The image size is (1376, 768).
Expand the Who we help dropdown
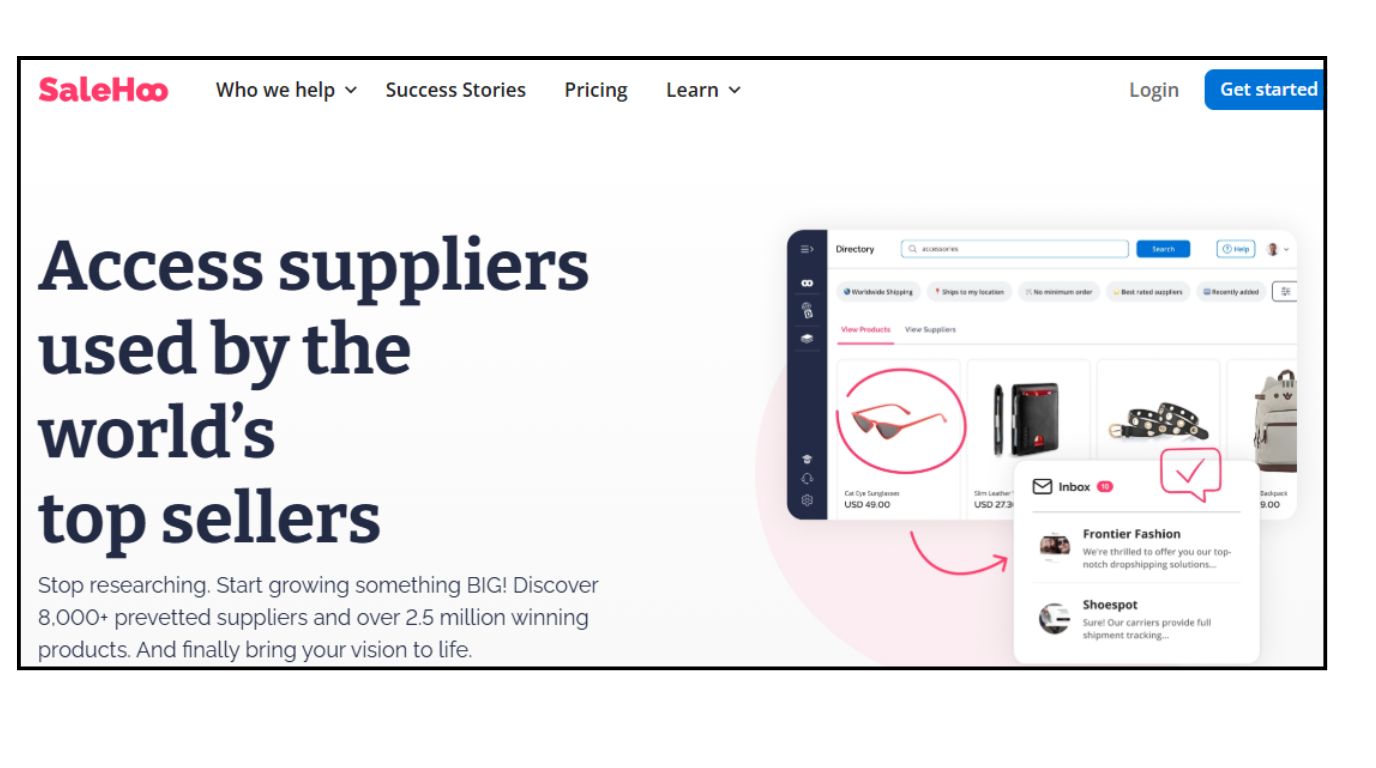[x=286, y=90]
